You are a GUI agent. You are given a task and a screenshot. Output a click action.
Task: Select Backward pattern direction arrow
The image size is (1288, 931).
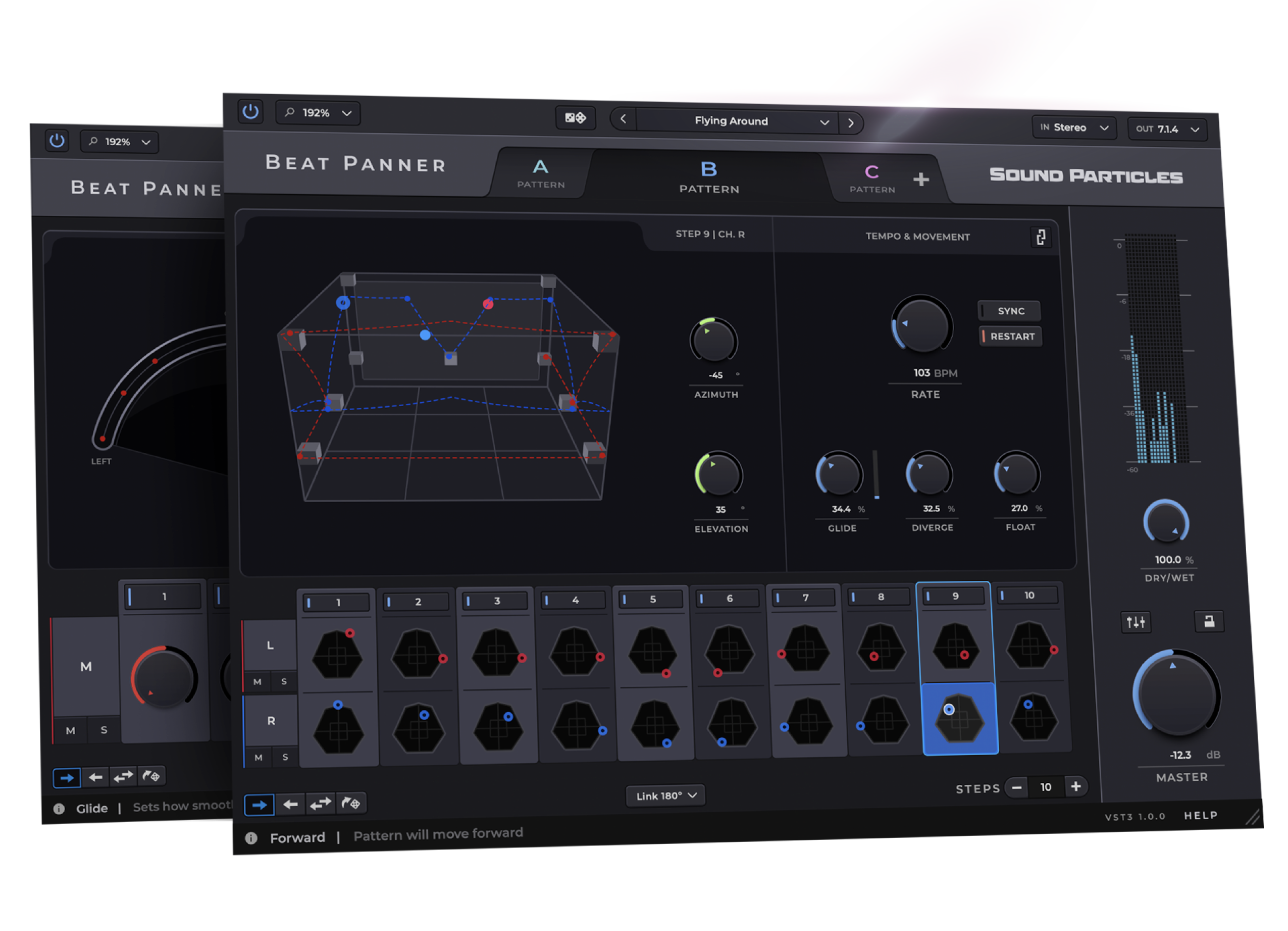pyautogui.click(x=290, y=803)
